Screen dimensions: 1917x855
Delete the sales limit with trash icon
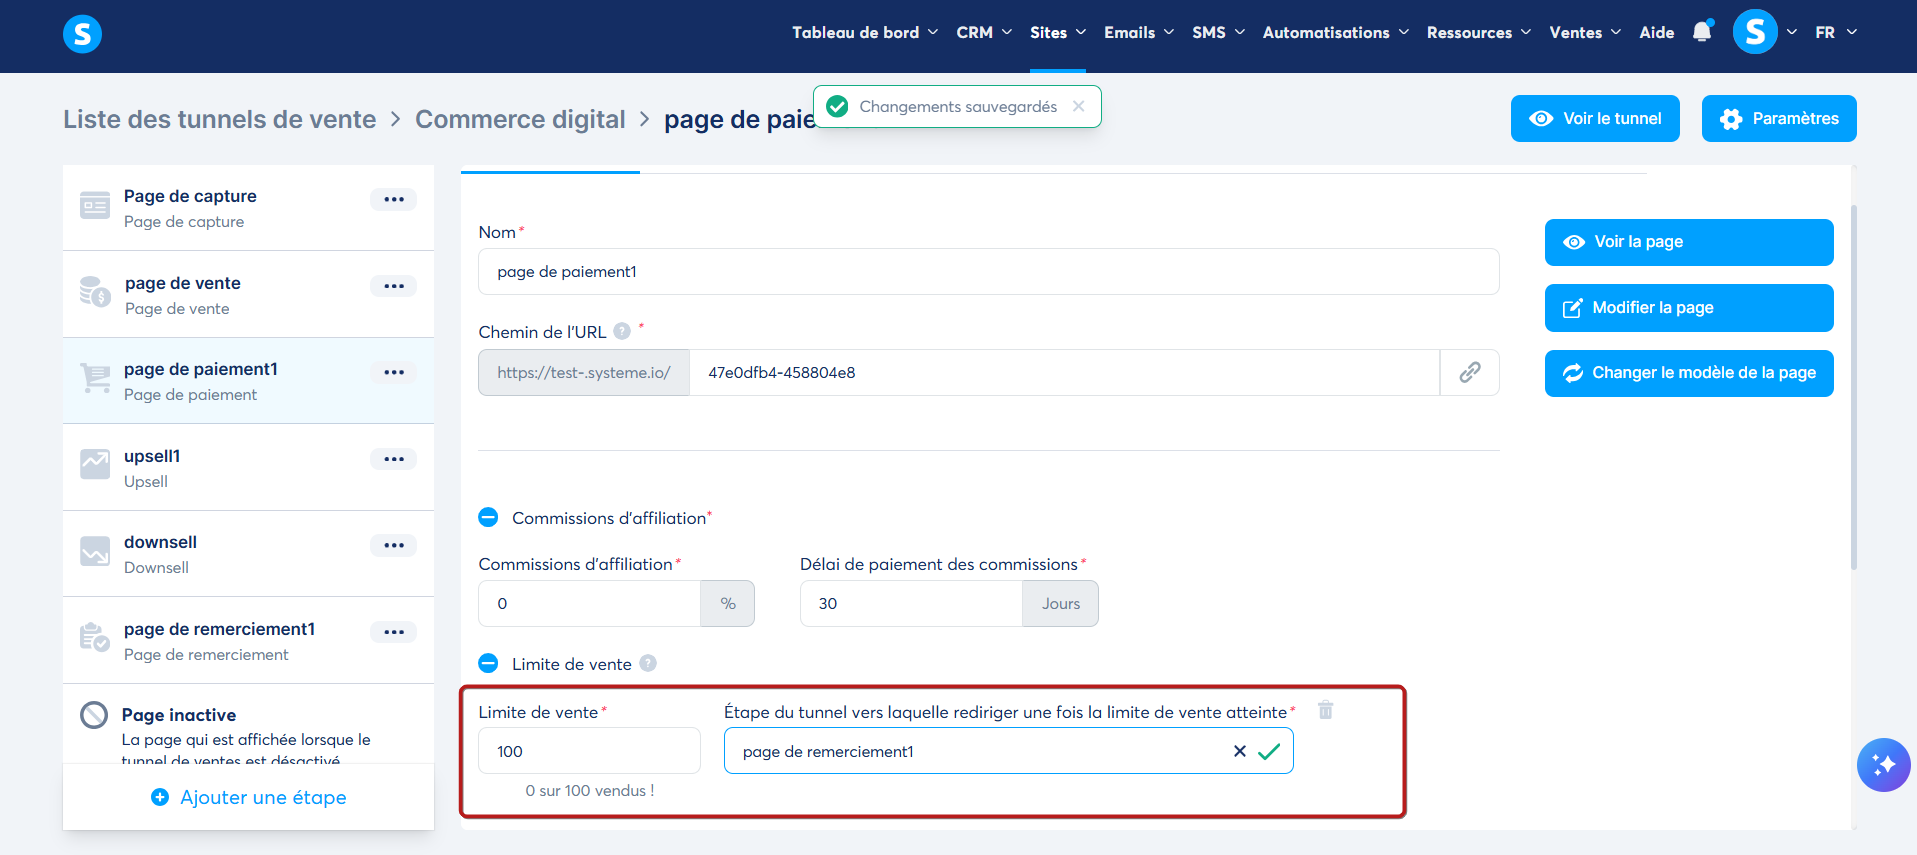pos(1325,710)
